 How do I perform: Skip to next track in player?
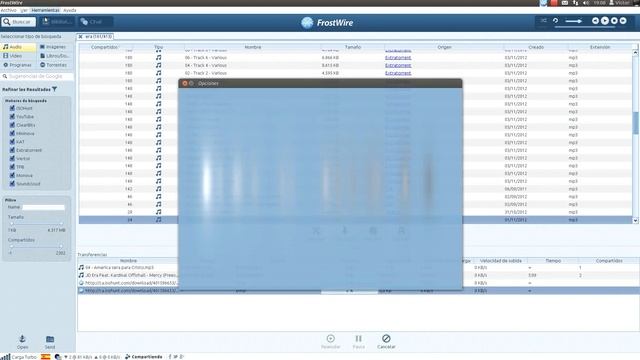[623, 20]
